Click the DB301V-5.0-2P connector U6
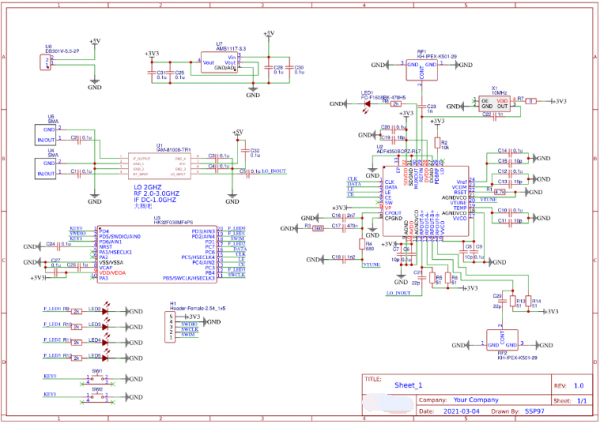This screenshot has width=600, height=424. click(46, 63)
